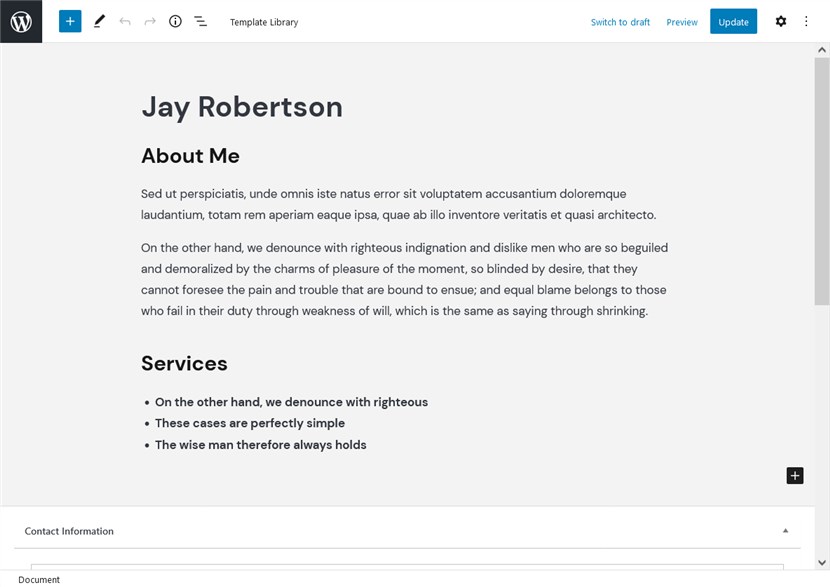
Task: Click the WordPress logo icon
Action: [x=21, y=21]
